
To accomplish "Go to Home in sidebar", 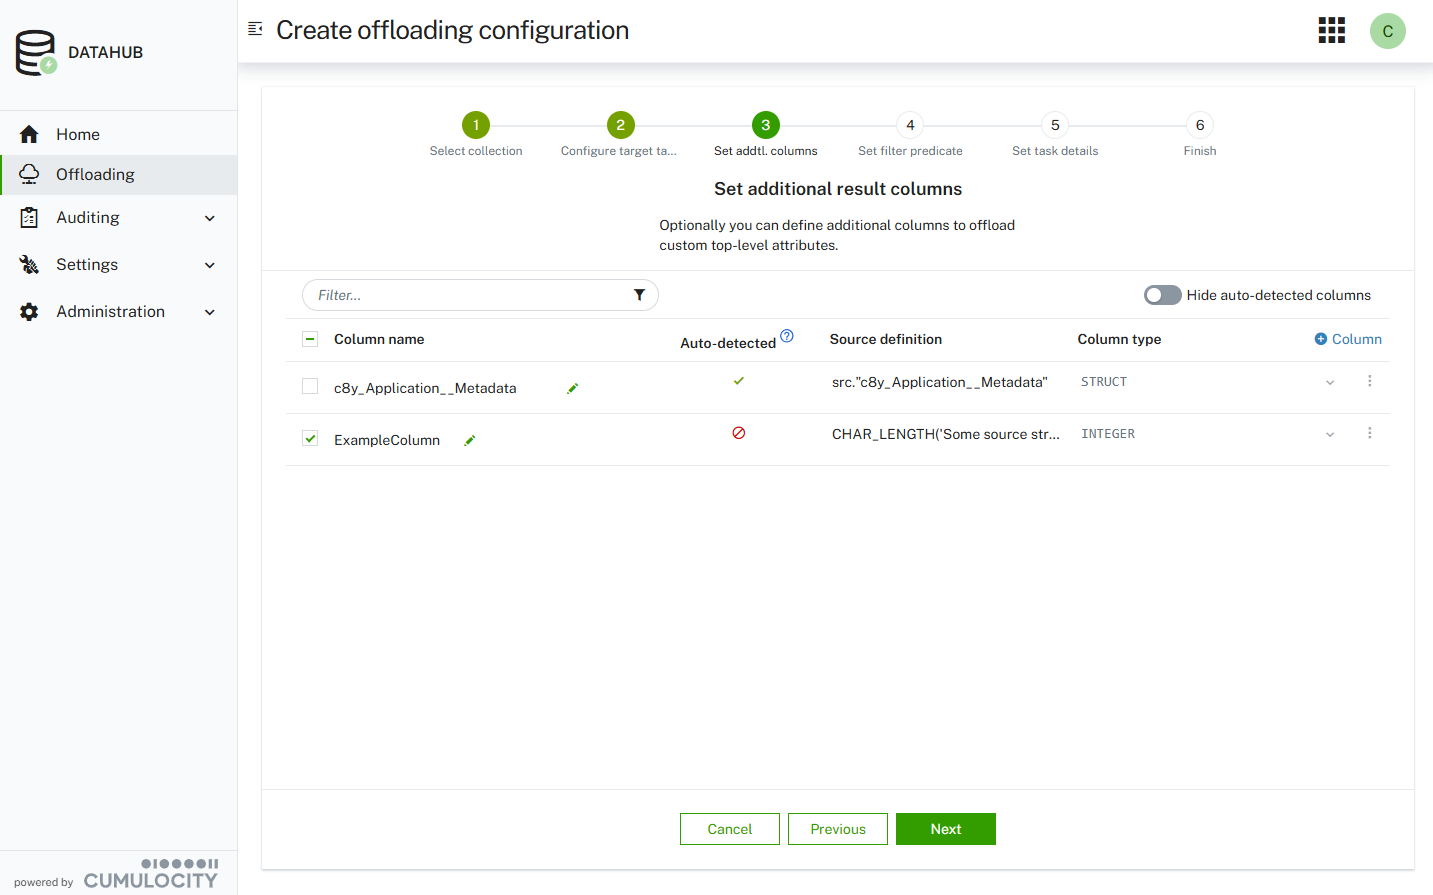I will [x=78, y=134].
